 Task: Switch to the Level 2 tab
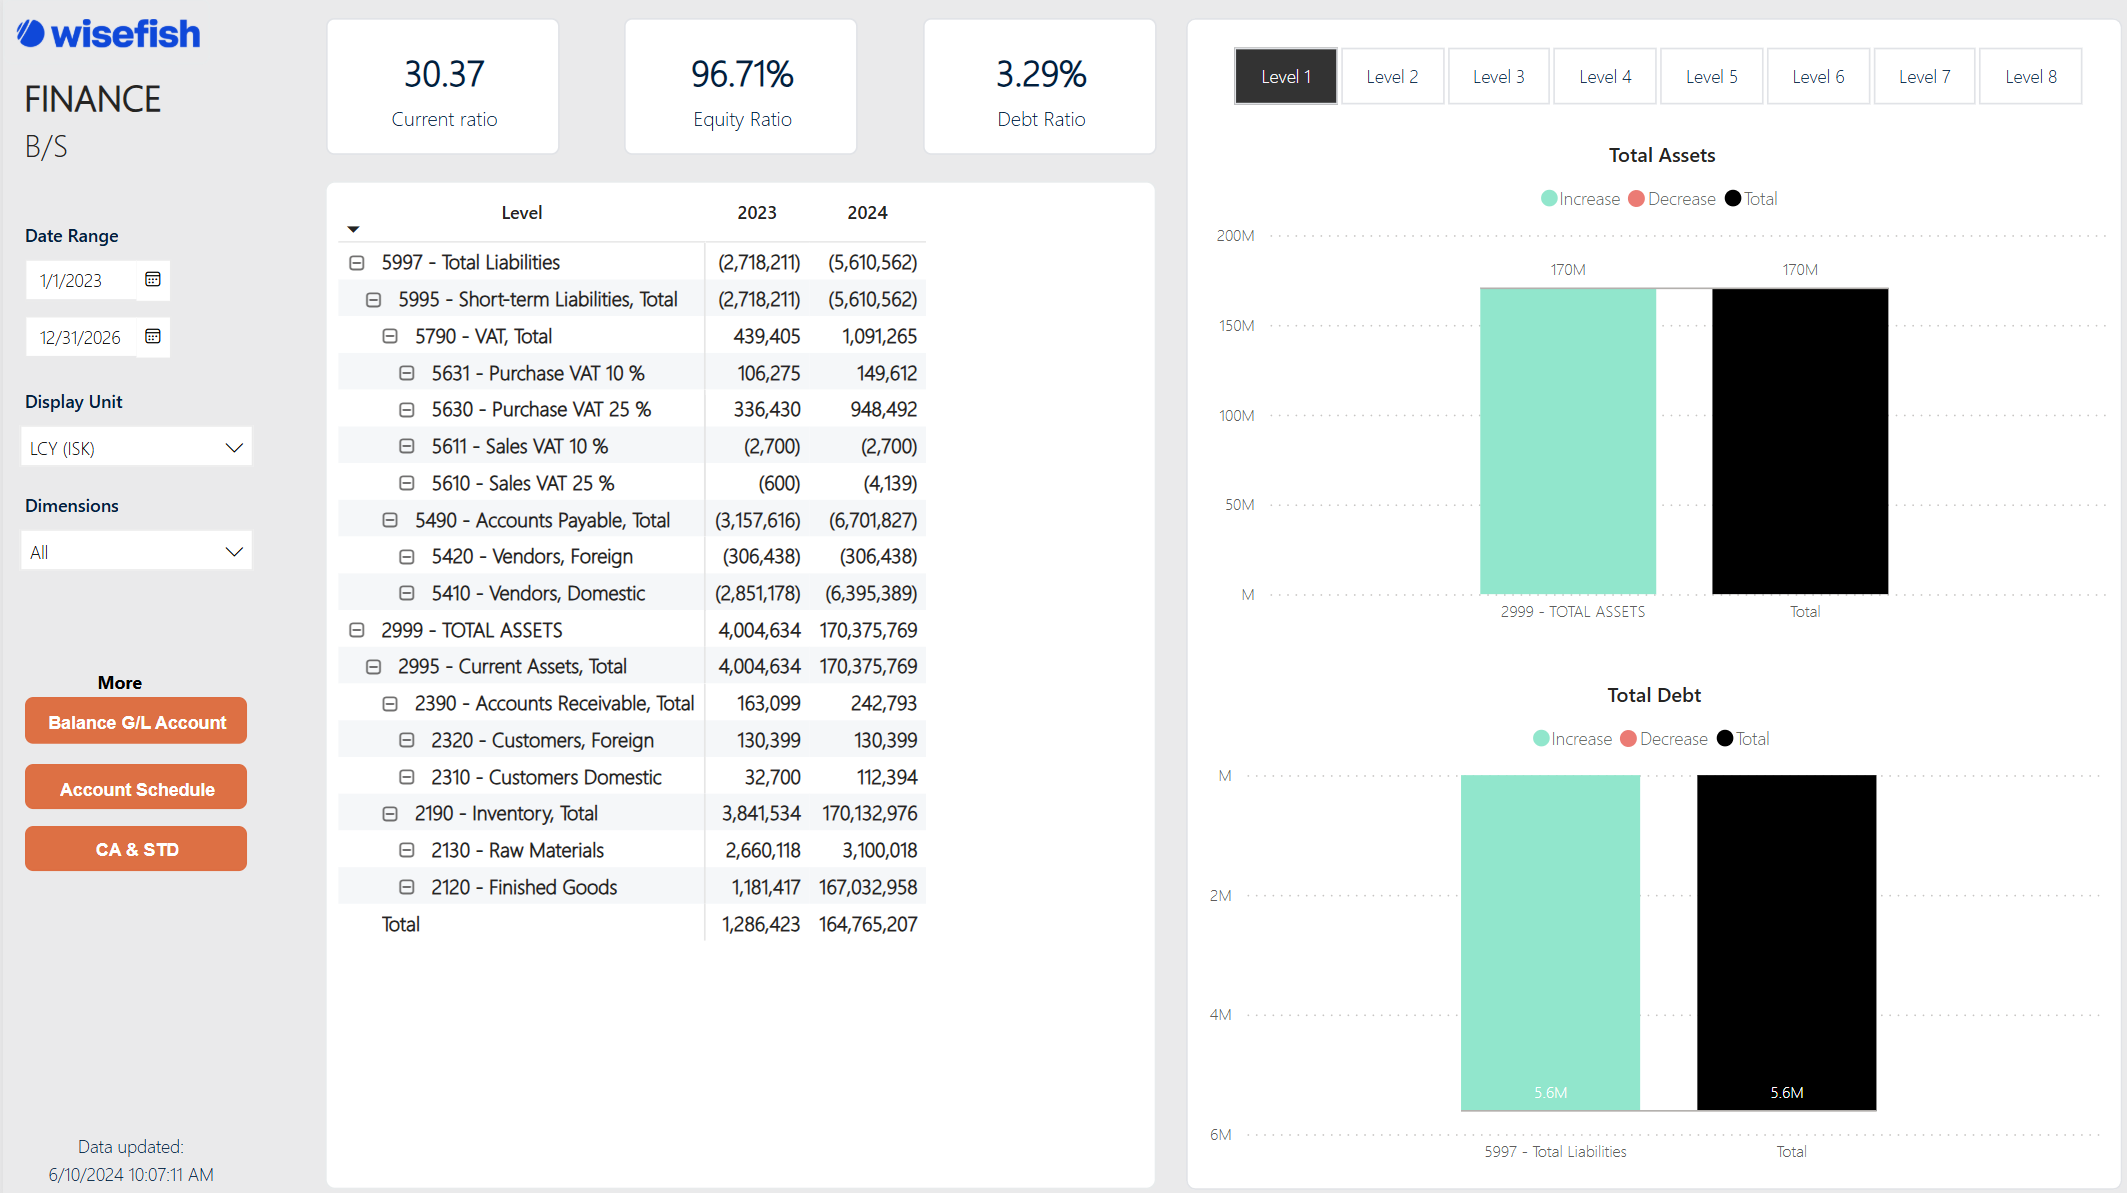point(1392,77)
